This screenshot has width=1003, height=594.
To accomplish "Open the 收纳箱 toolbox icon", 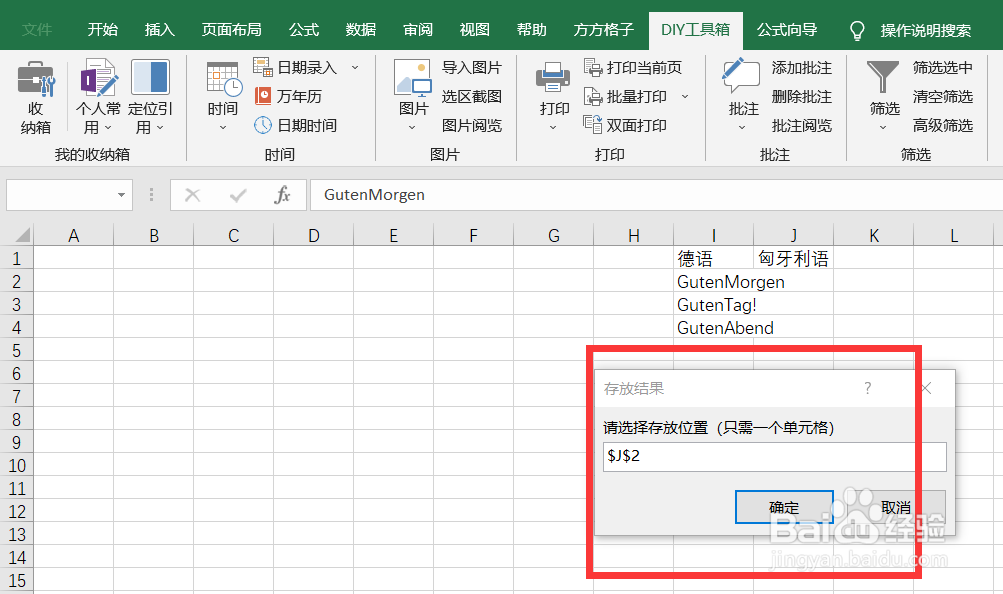I will 35,78.
